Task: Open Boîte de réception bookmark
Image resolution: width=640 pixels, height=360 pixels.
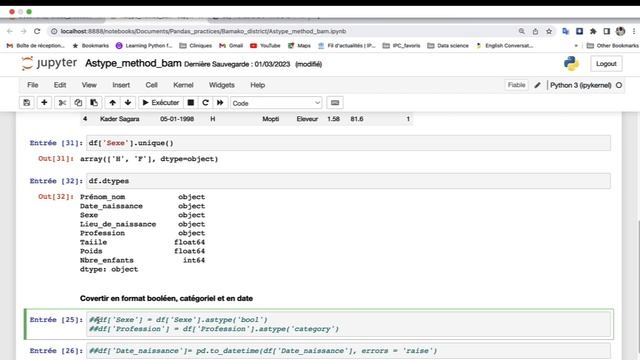Action: (x=36, y=46)
